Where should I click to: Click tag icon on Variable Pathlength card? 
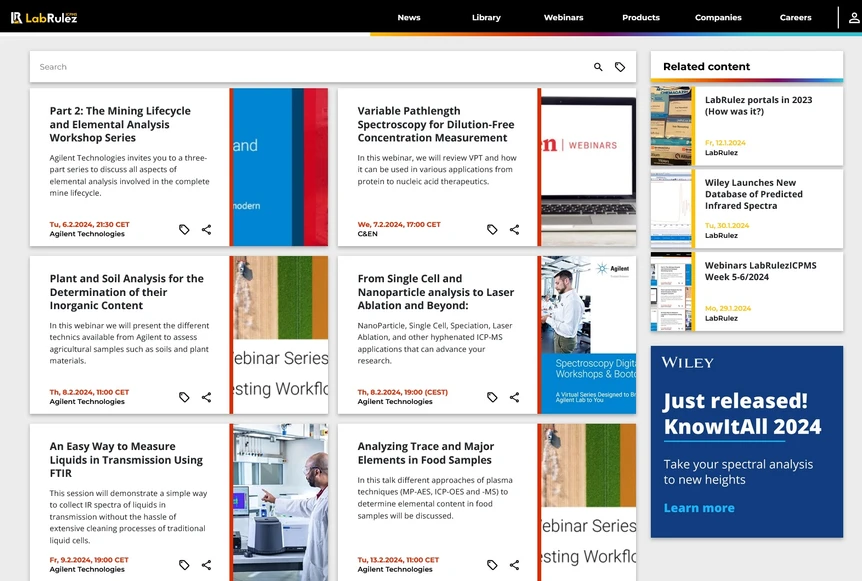pyautogui.click(x=492, y=229)
